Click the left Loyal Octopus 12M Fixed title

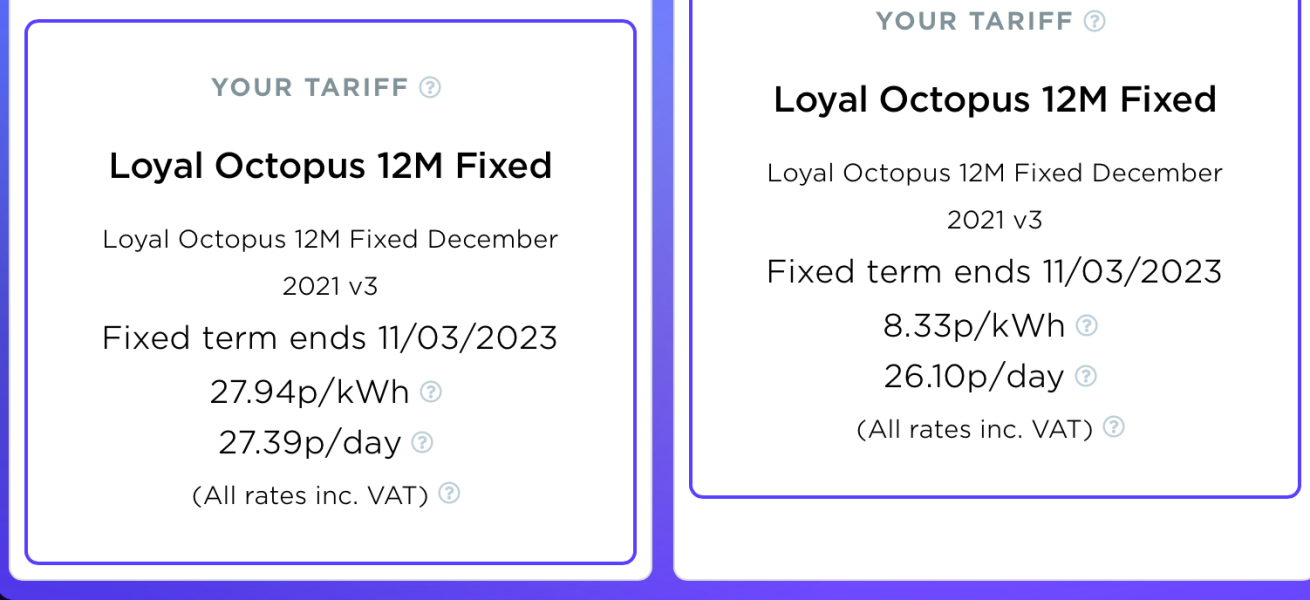tap(330, 166)
